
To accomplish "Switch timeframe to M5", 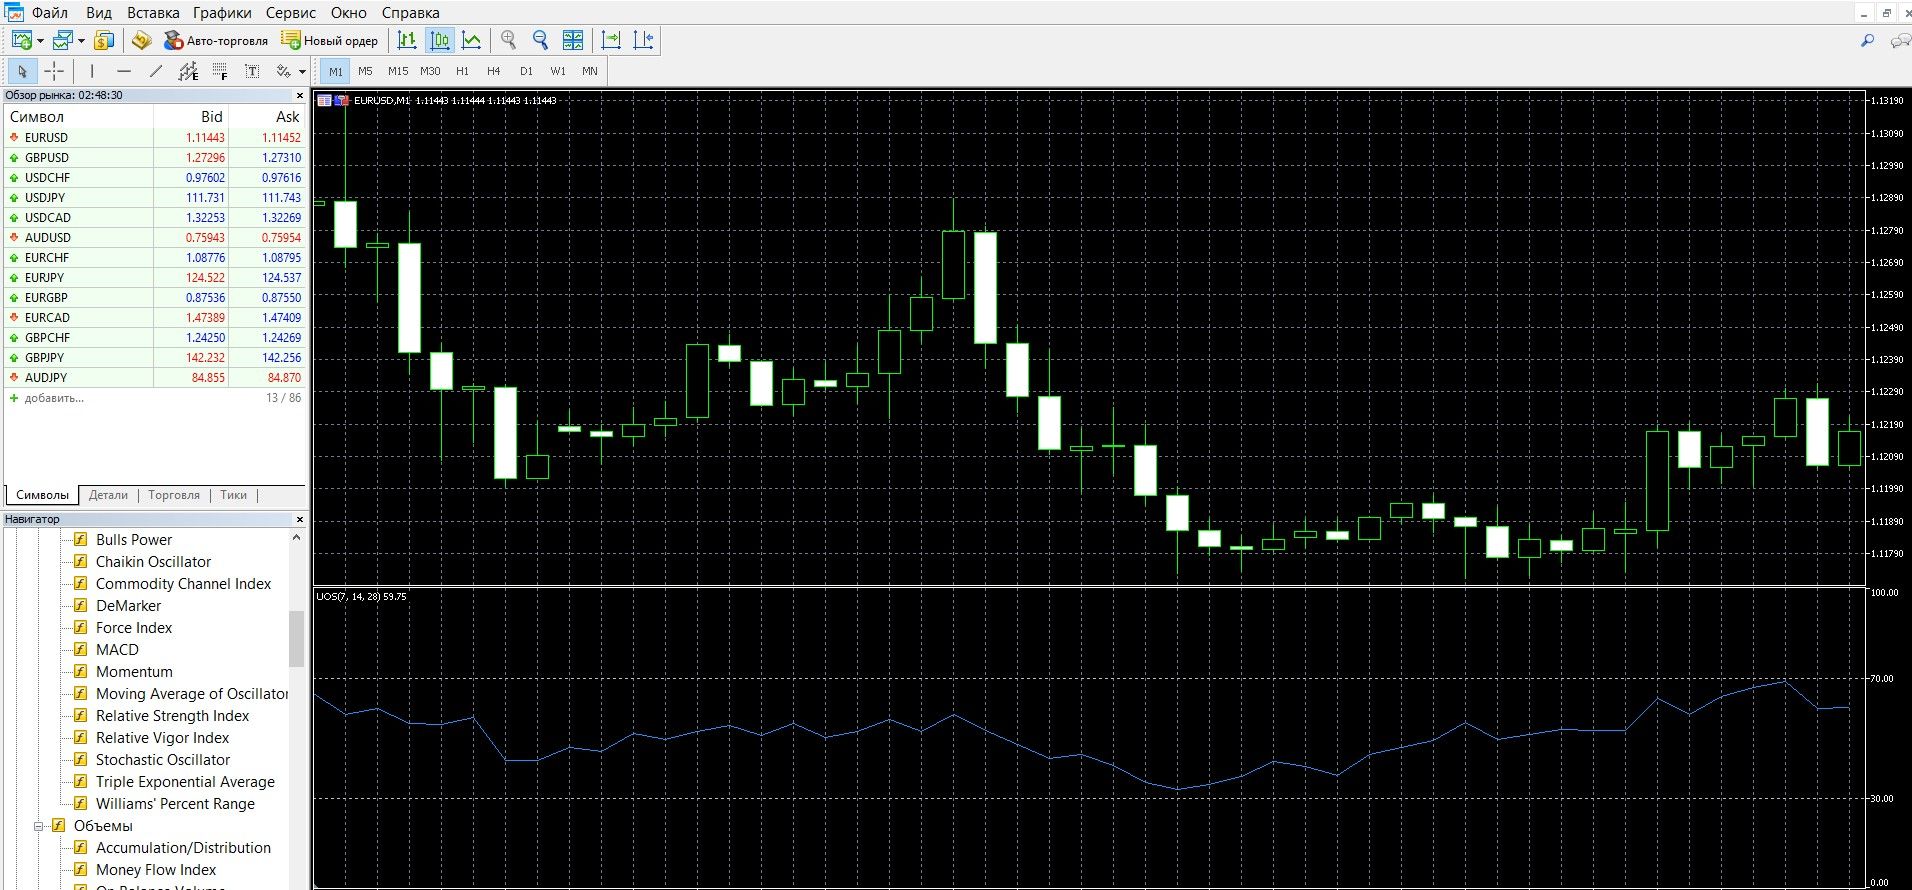I will pyautogui.click(x=365, y=71).
